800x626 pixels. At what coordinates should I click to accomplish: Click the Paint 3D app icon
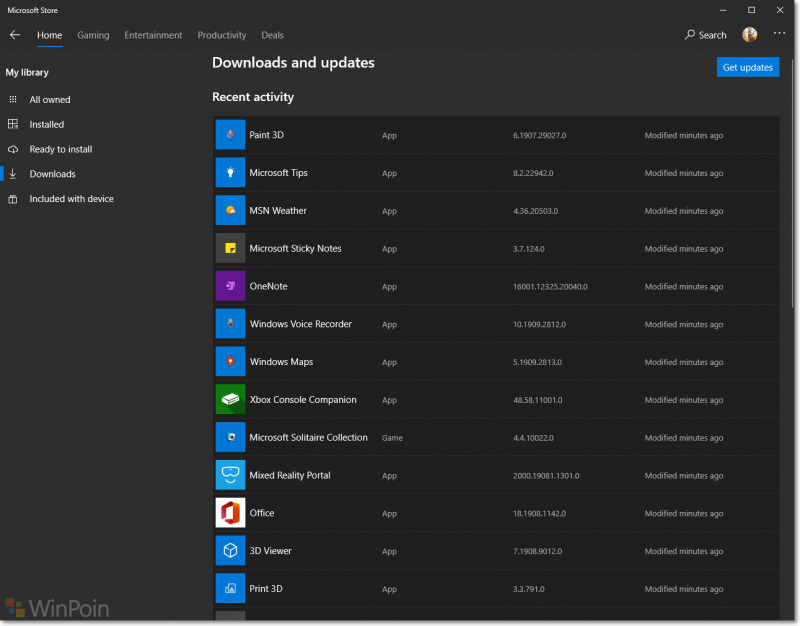230,135
